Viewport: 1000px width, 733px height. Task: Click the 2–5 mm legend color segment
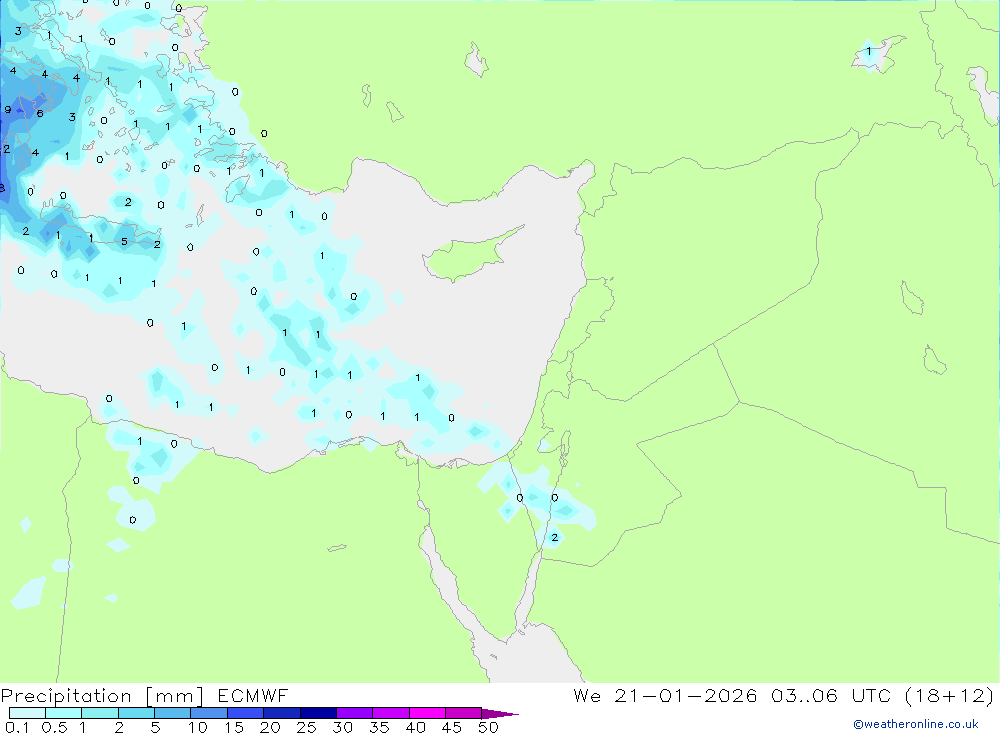coord(136,713)
